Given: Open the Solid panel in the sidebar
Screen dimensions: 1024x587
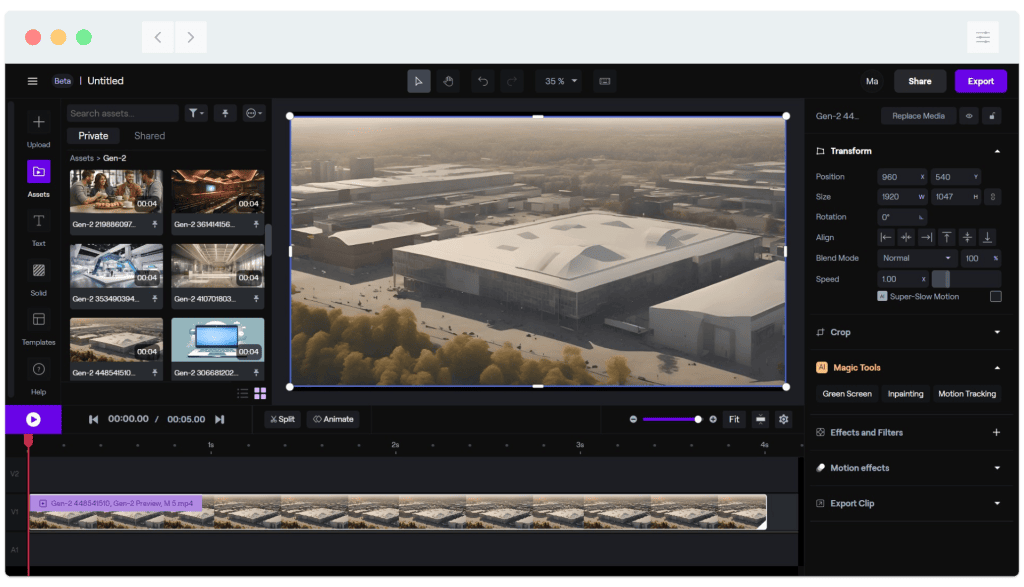Looking at the screenshot, I should 38,271.
